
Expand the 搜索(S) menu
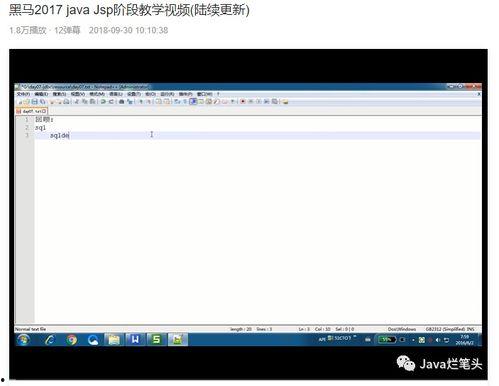59,94
